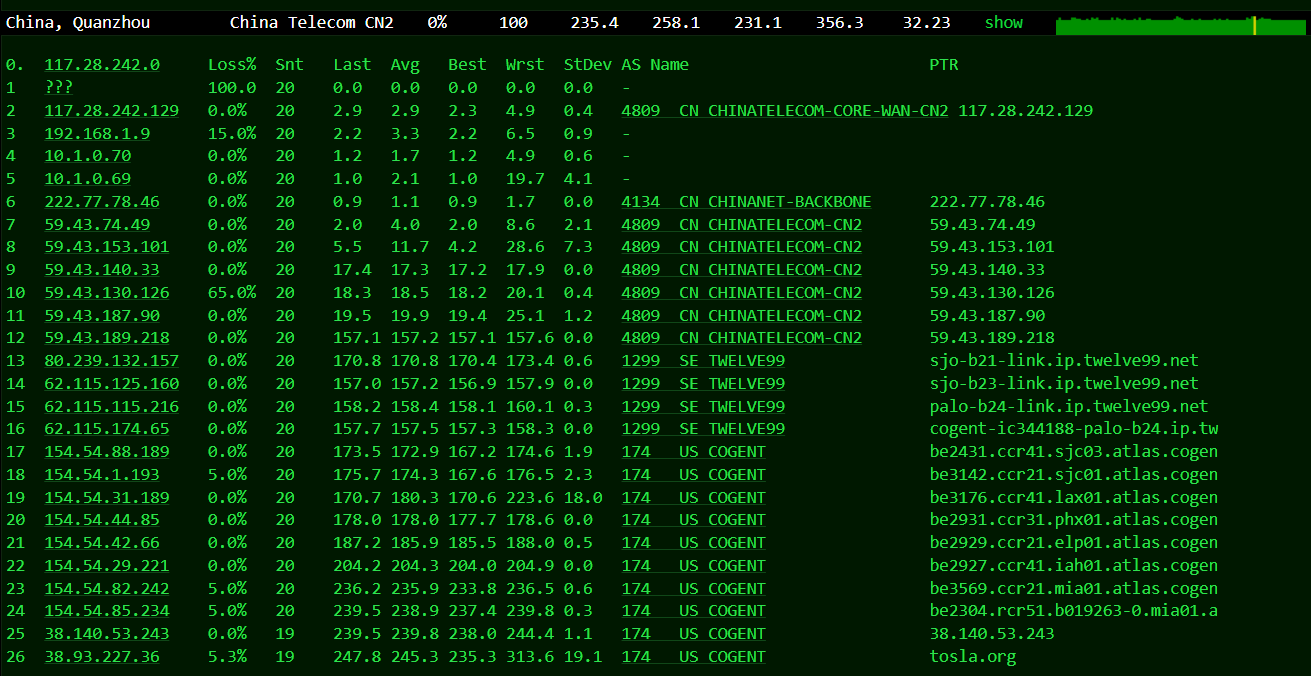Click PTR 'palo-b24-link.ip.twelve99.net'

[x=1069, y=406]
